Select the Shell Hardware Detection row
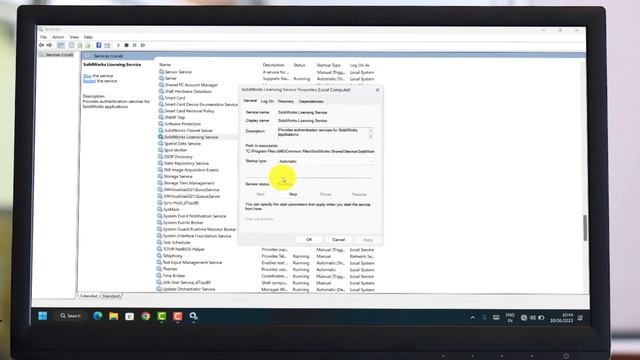 click(x=188, y=91)
